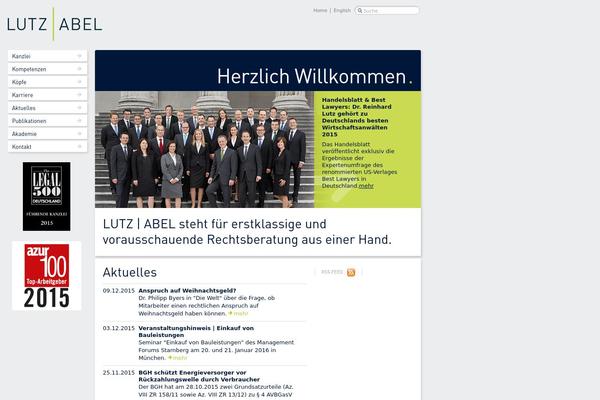Expand the Publikationen menu arrow
This screenshot has height=400, width=600.
[80, 121]
